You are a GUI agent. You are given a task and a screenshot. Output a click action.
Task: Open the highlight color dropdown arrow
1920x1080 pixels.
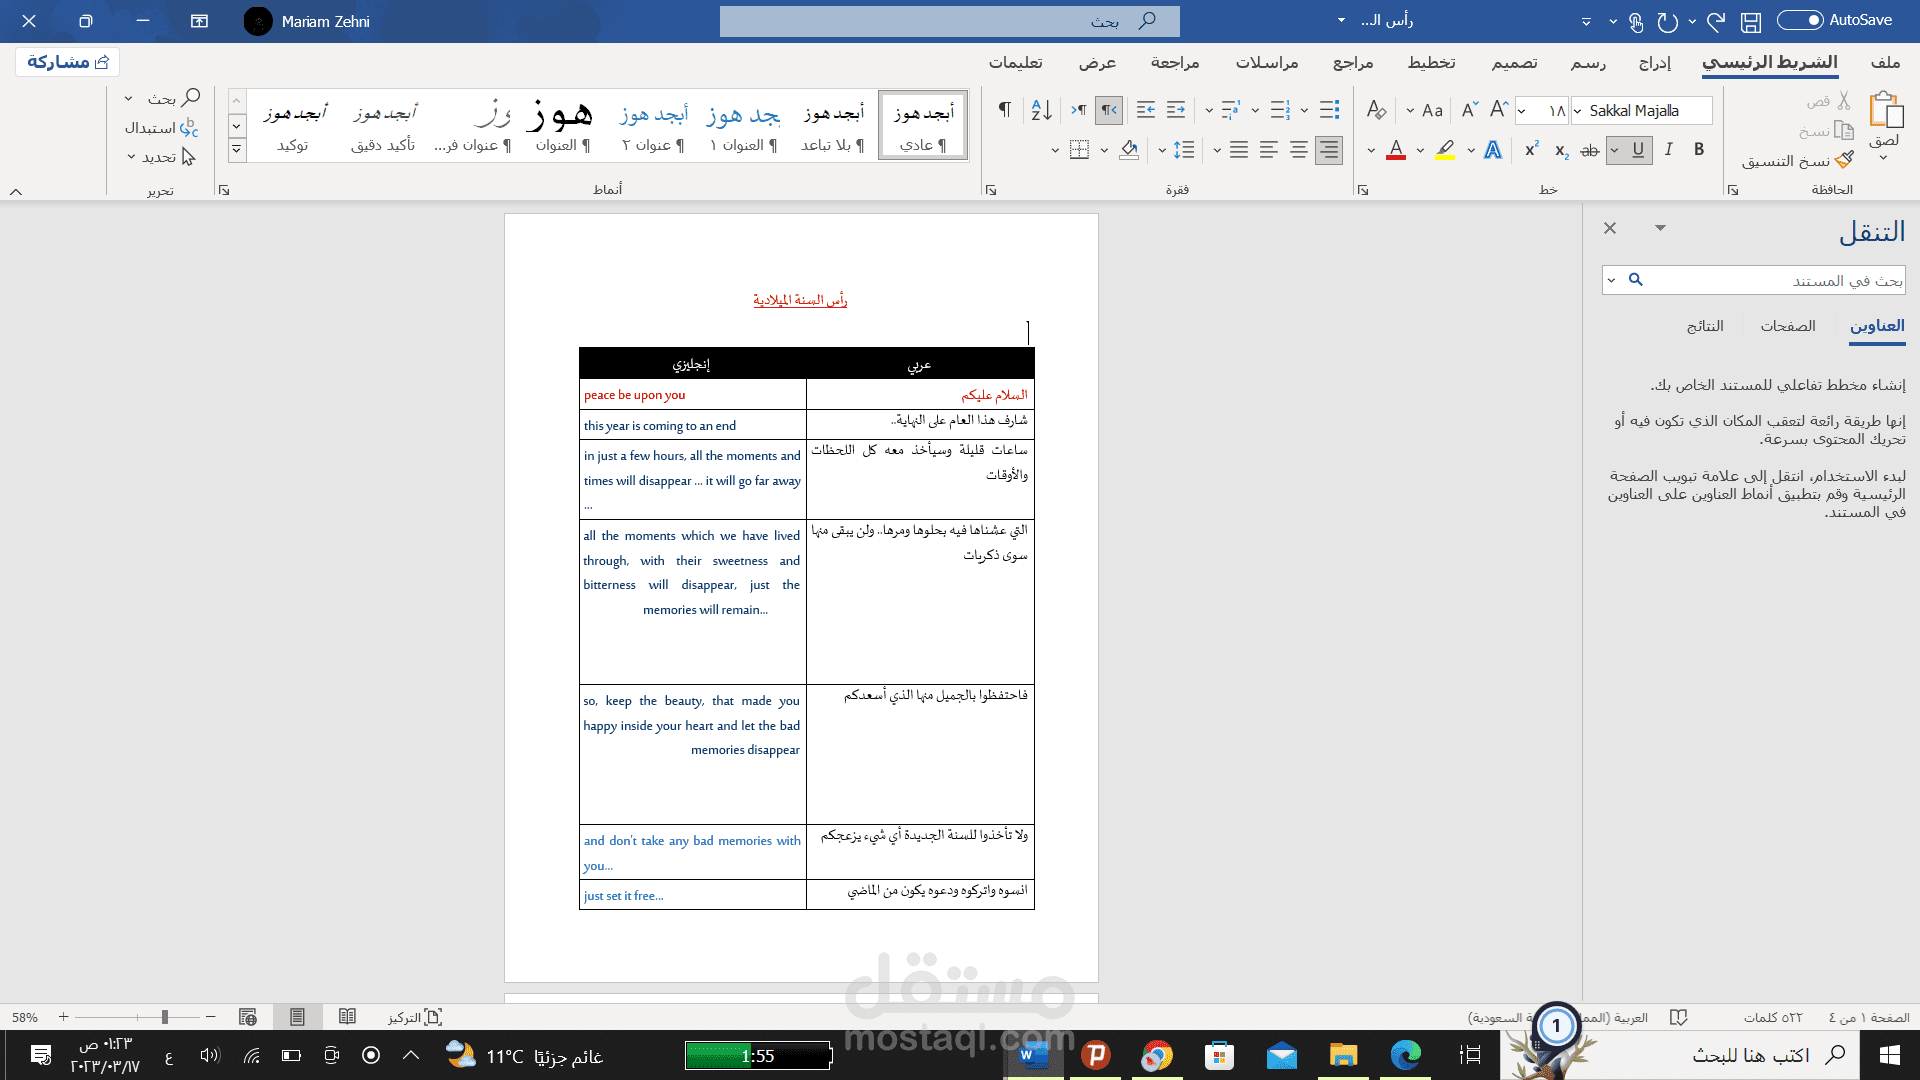coord(1420,151)
